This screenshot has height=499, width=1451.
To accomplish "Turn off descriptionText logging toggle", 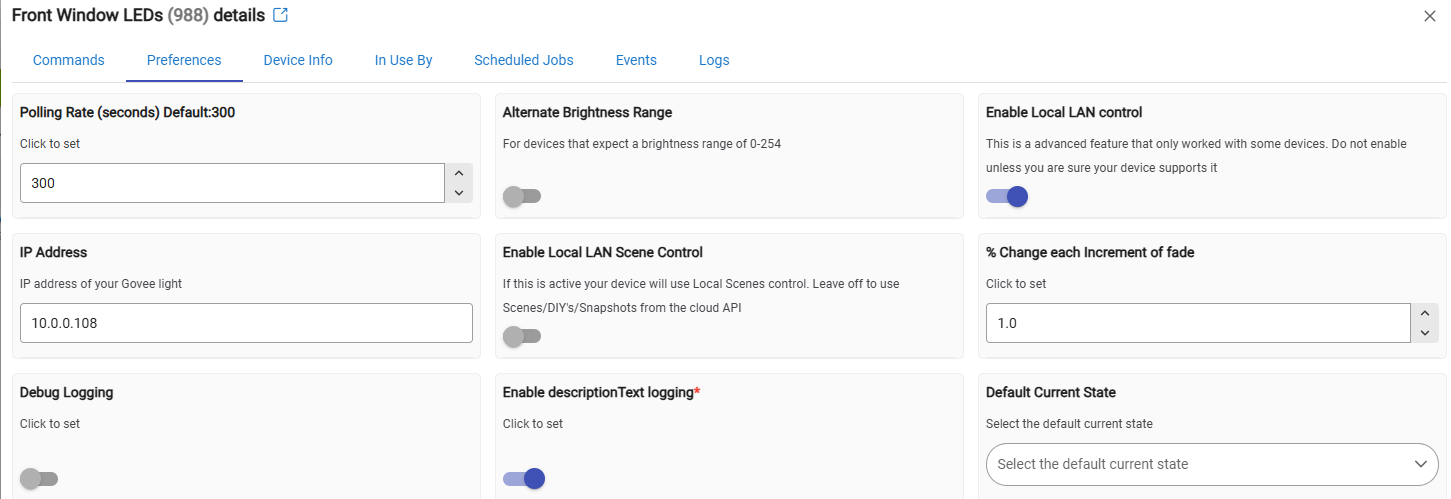I will 523,478.
